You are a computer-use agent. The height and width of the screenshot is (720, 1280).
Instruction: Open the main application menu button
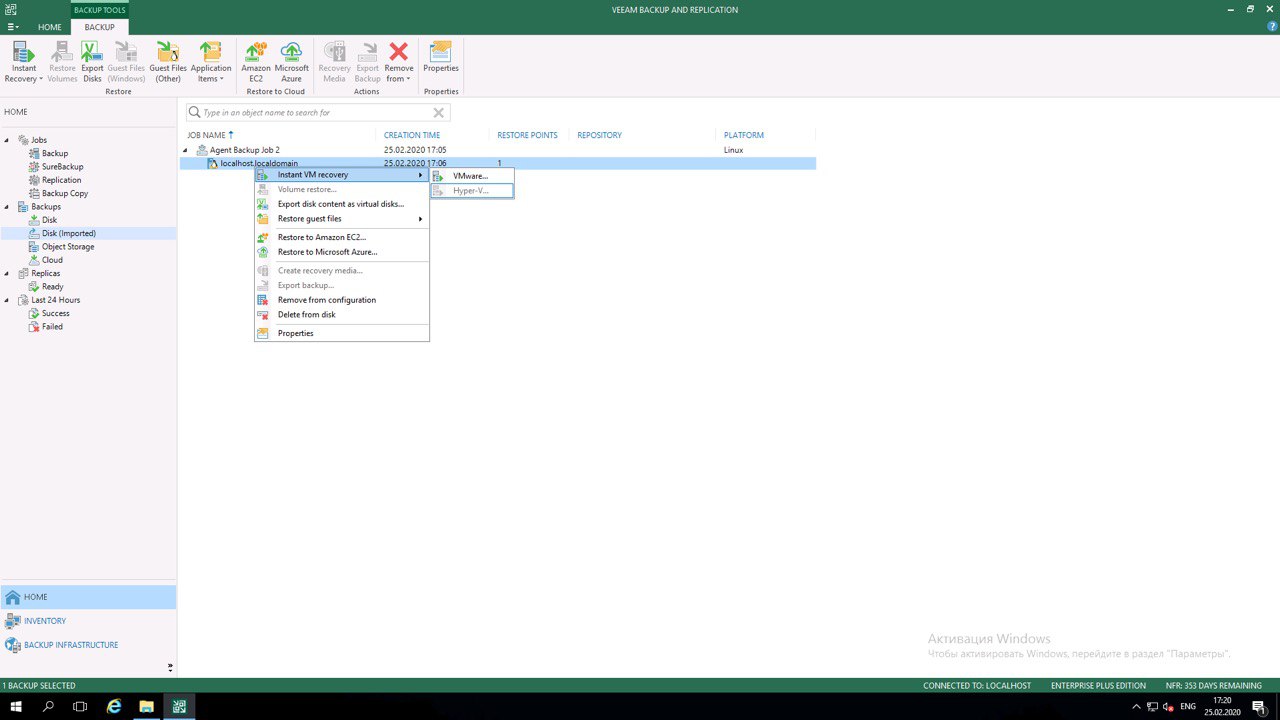(x=12, y=27)
